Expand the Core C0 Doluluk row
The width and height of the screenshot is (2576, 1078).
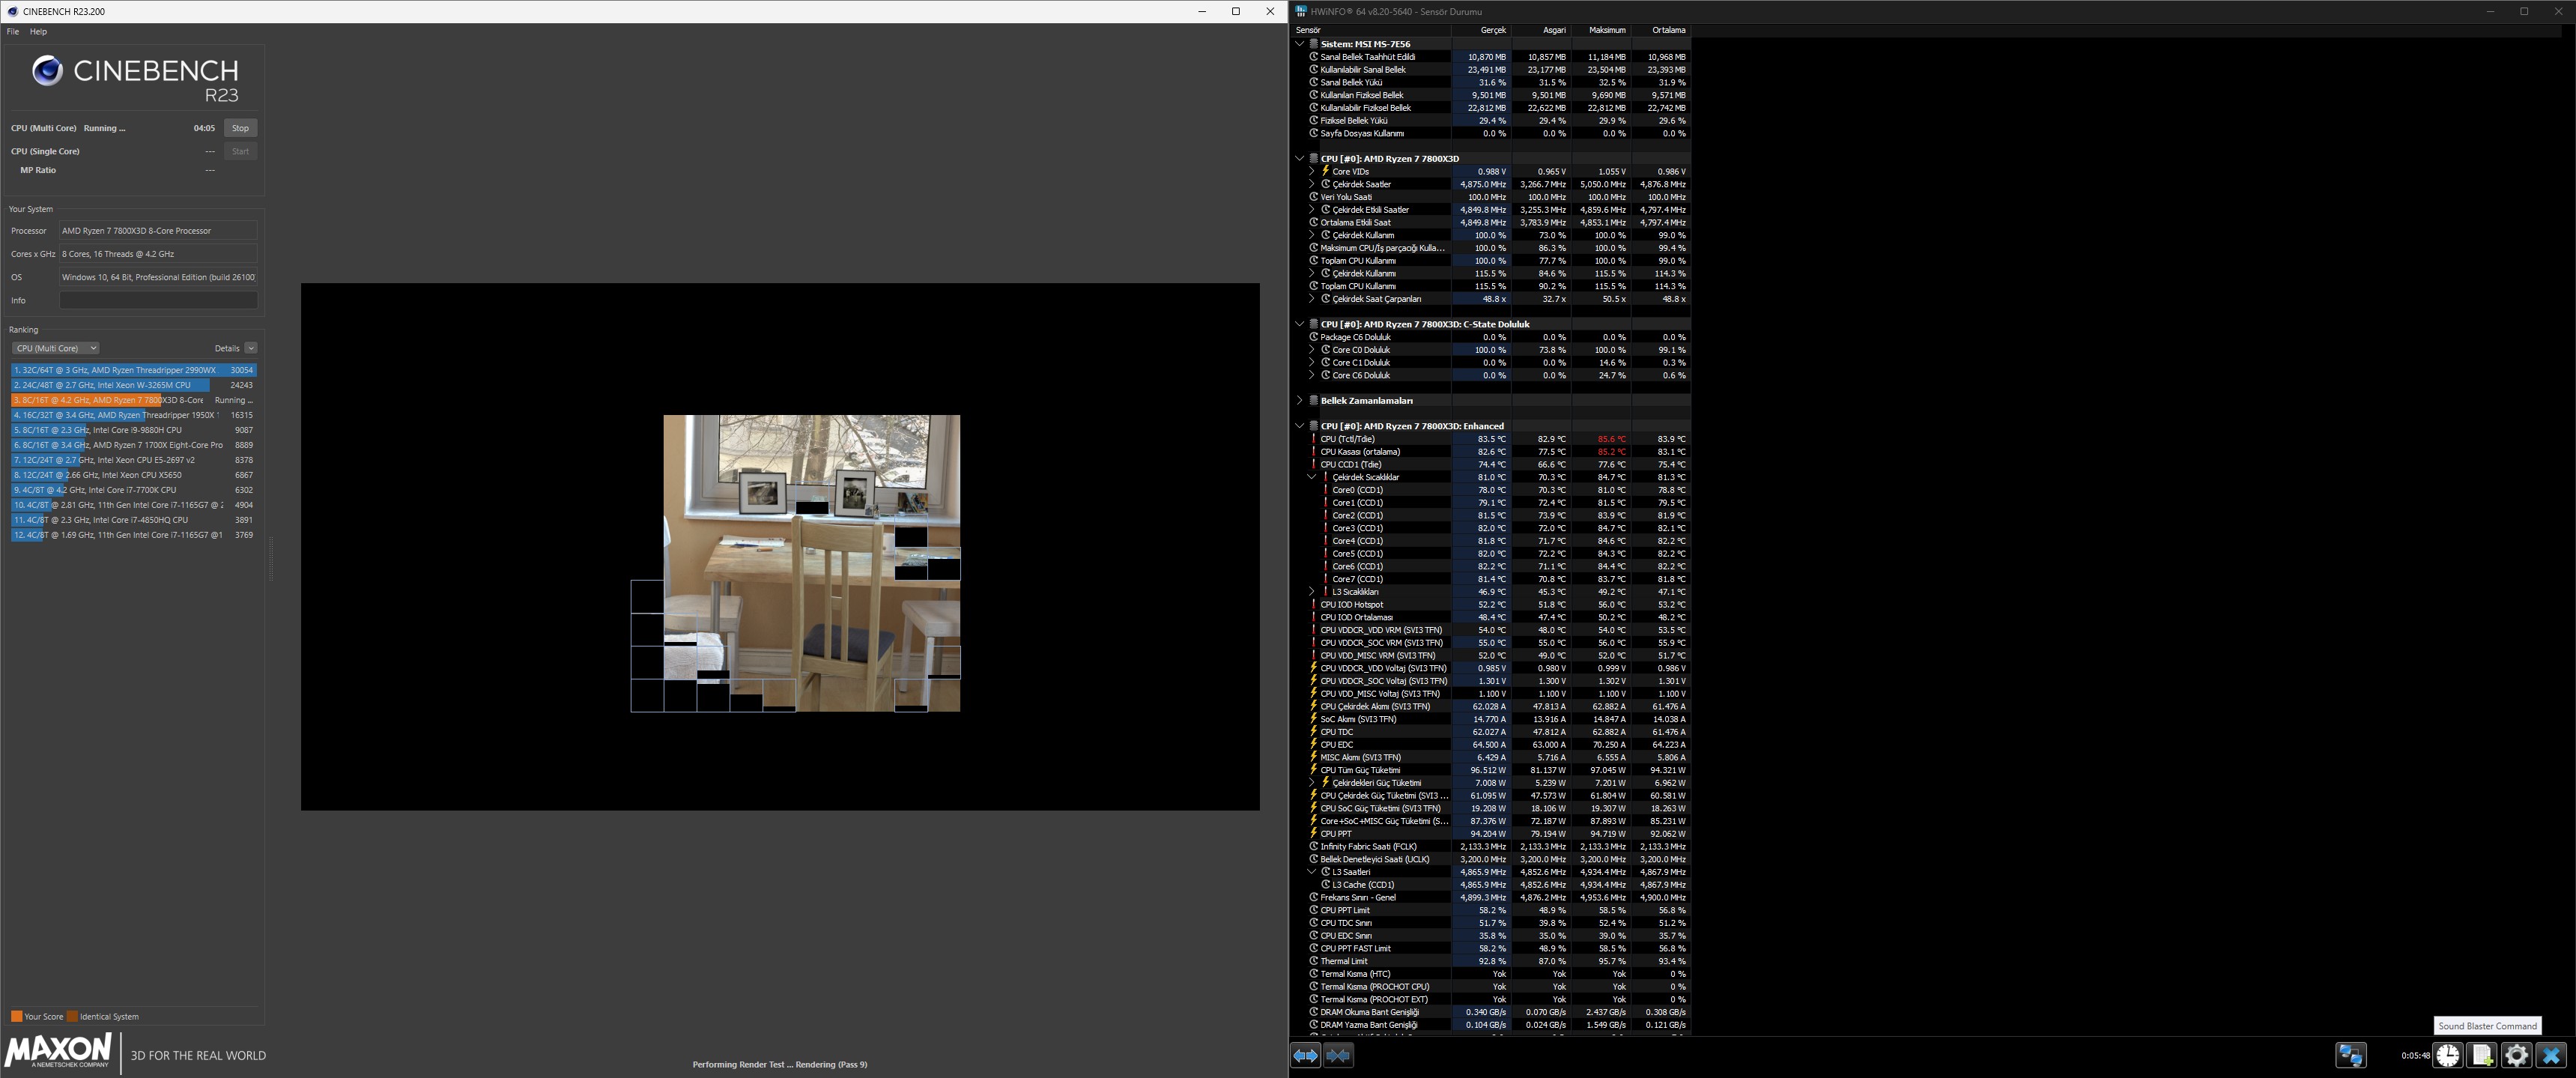coord(1312,350)
